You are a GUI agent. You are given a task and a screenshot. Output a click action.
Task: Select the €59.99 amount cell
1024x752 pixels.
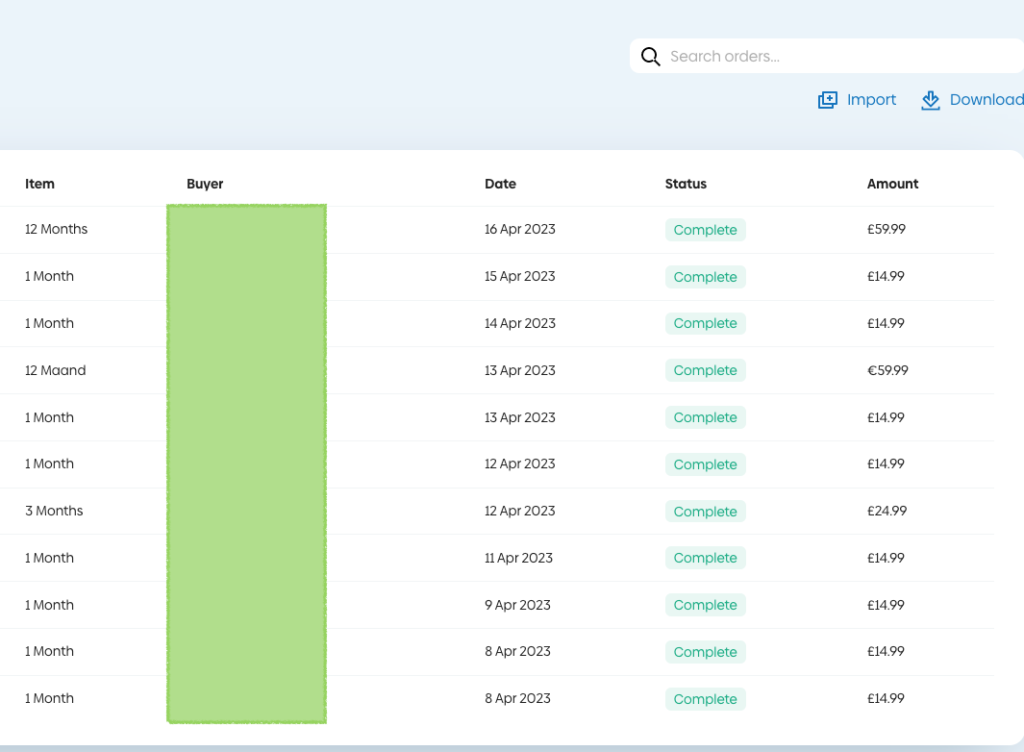(887, 370)
